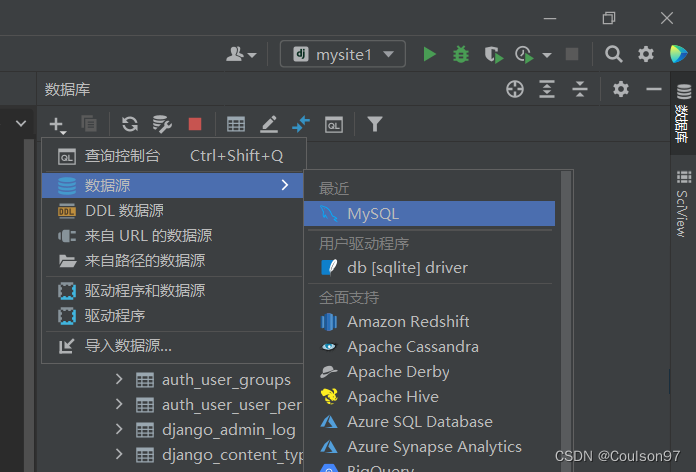Open database panel options gear

coord(621,89)
